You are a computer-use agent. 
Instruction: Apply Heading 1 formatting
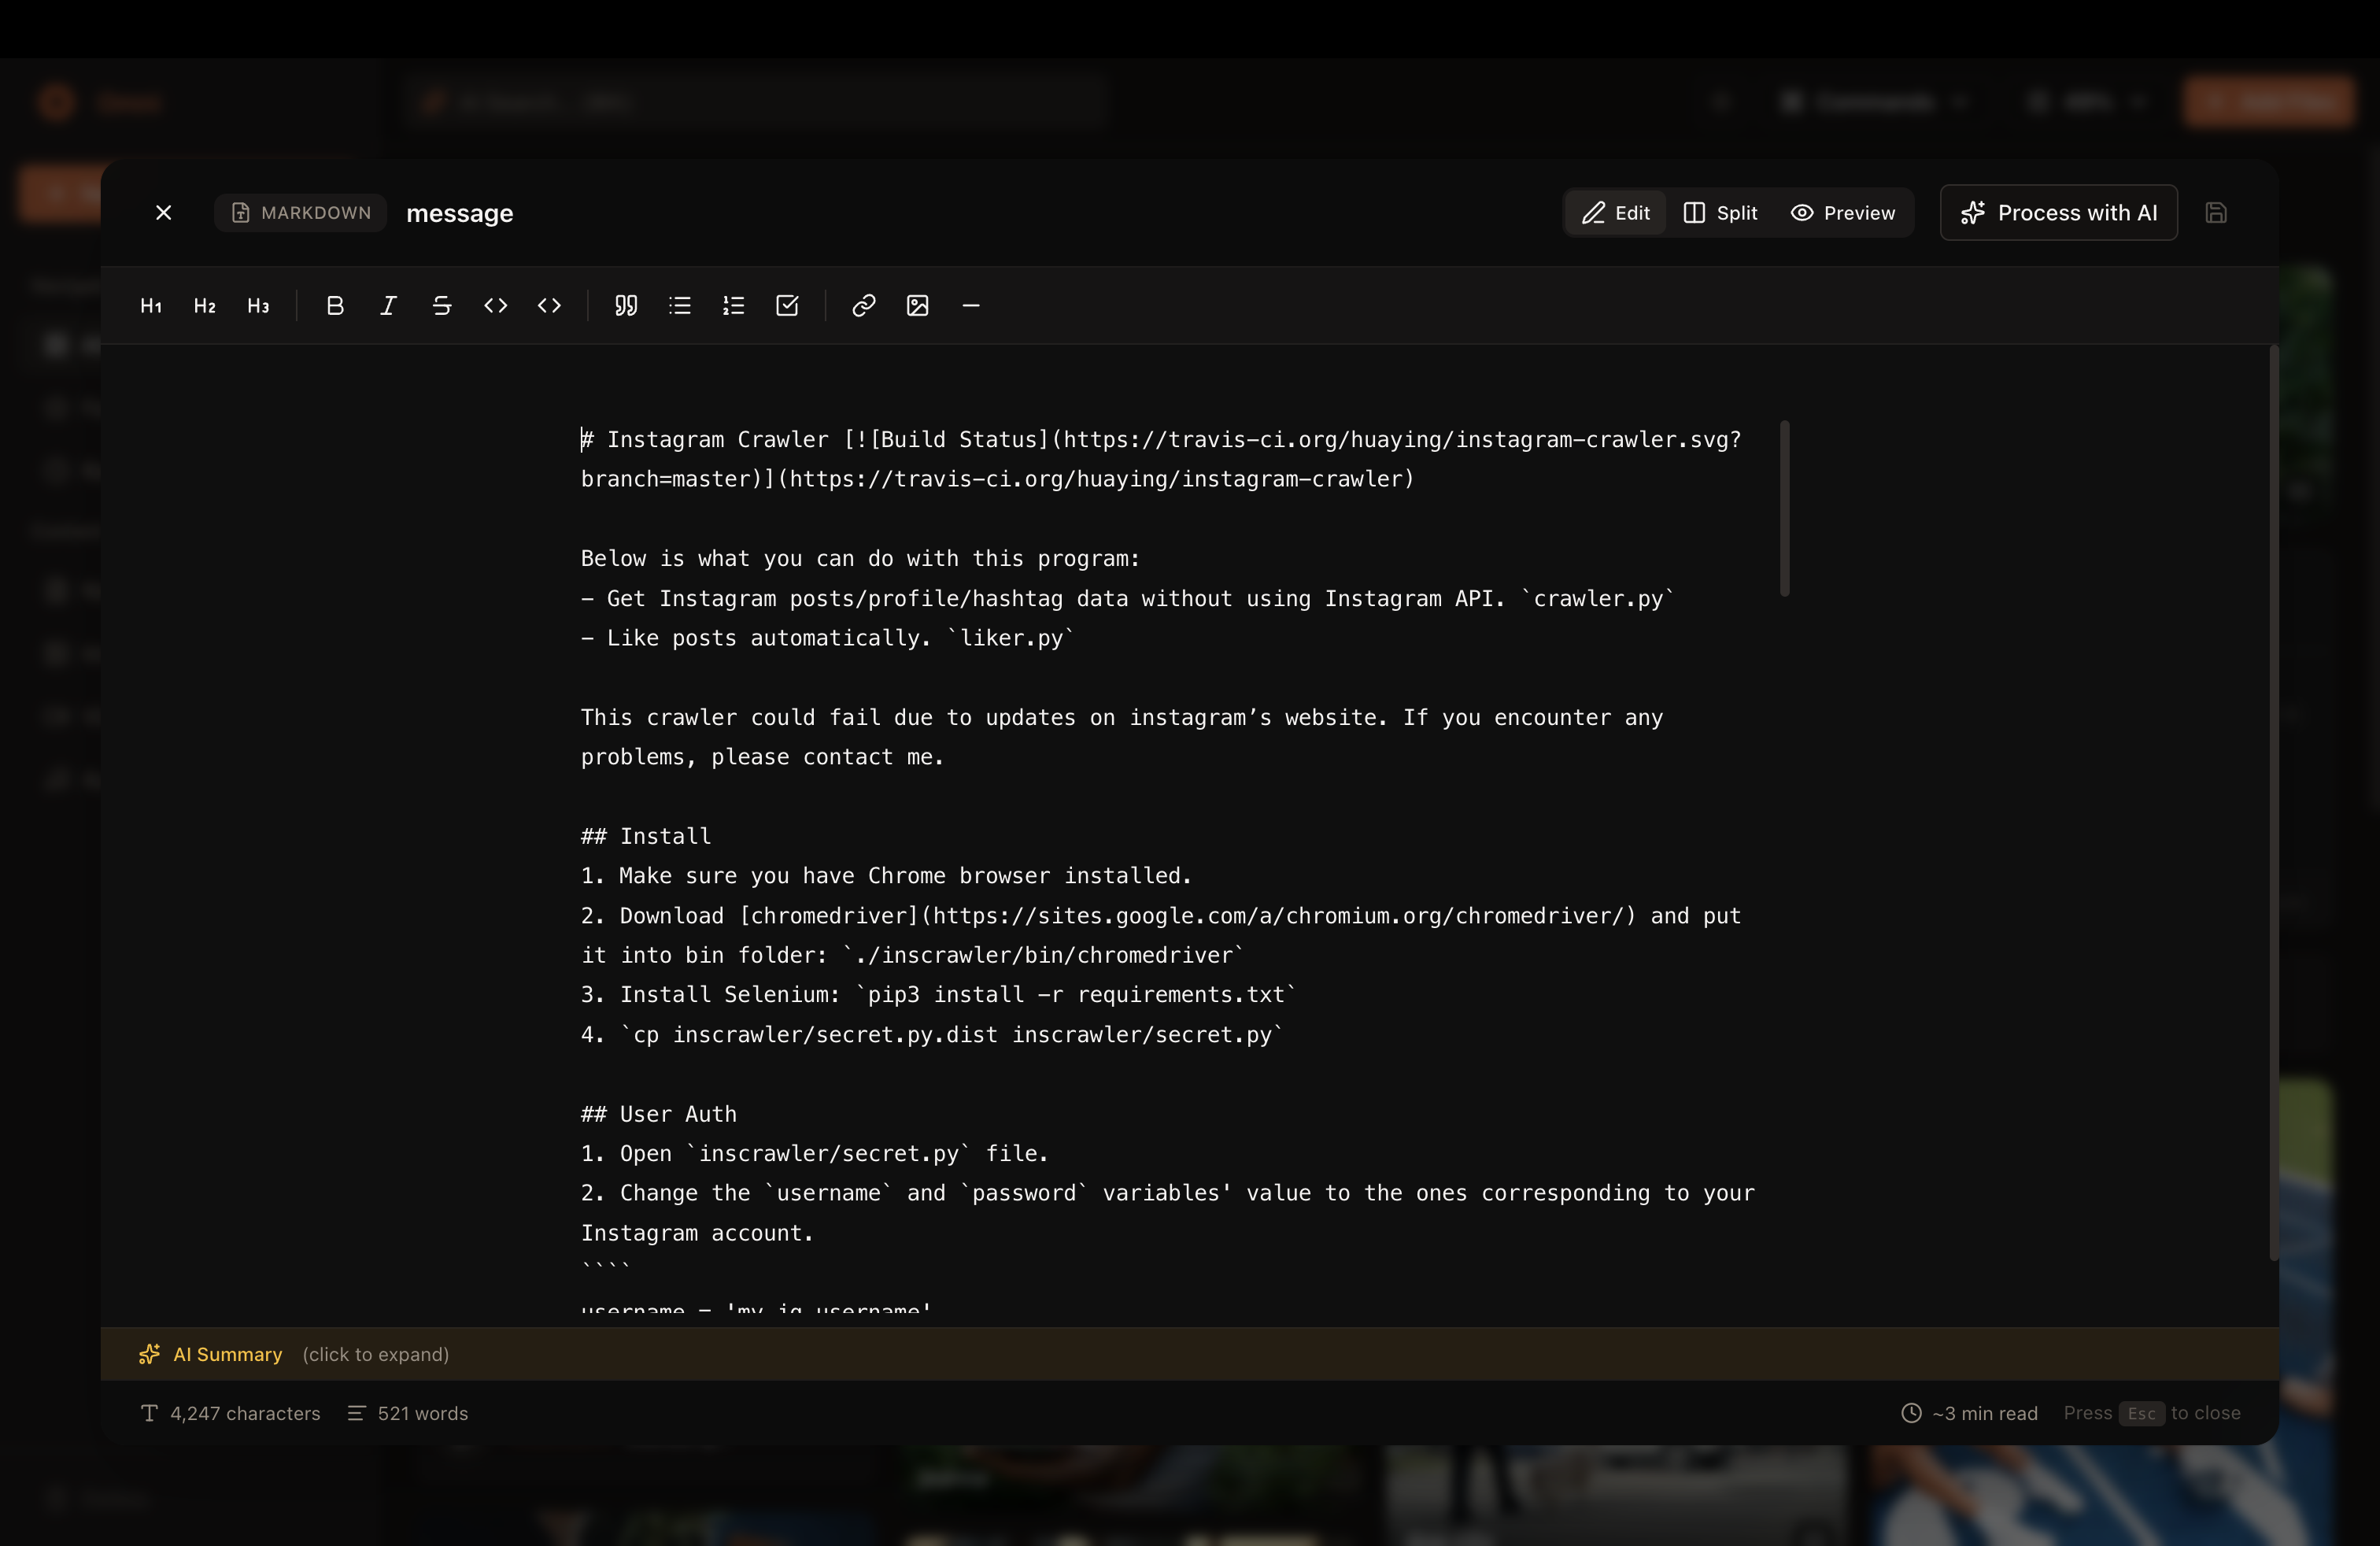pyautogui.click(x=151, y=306)
